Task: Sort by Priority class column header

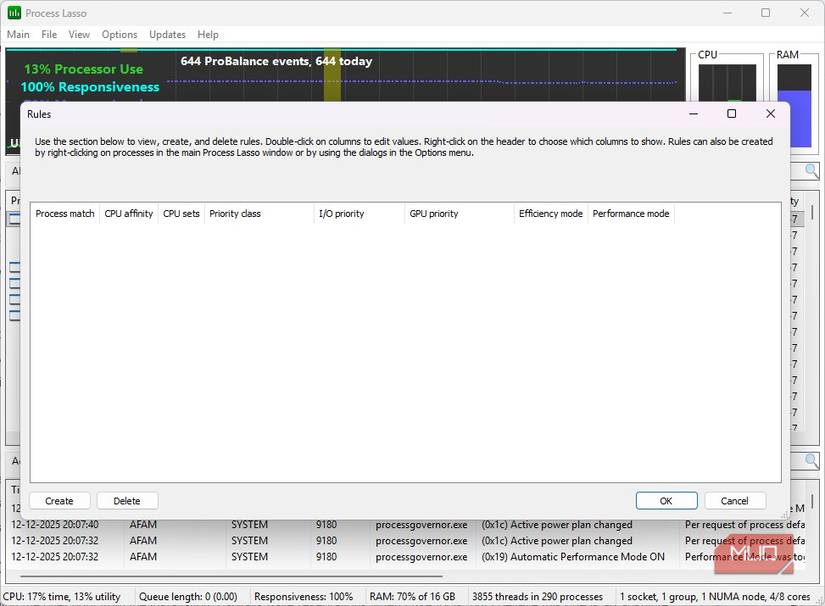Action: 259,214
